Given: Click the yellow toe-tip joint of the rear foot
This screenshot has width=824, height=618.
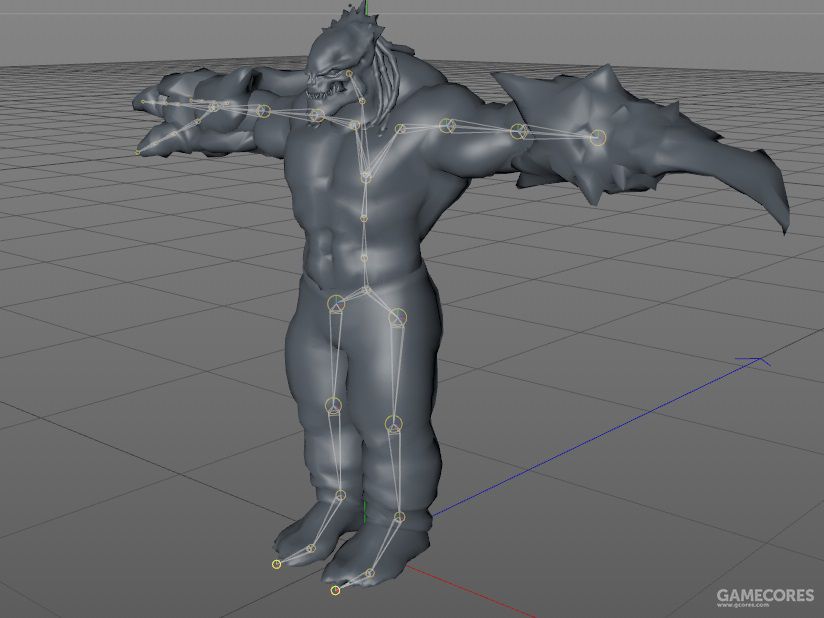Looking at the screenshot, I should coord(276,564).
